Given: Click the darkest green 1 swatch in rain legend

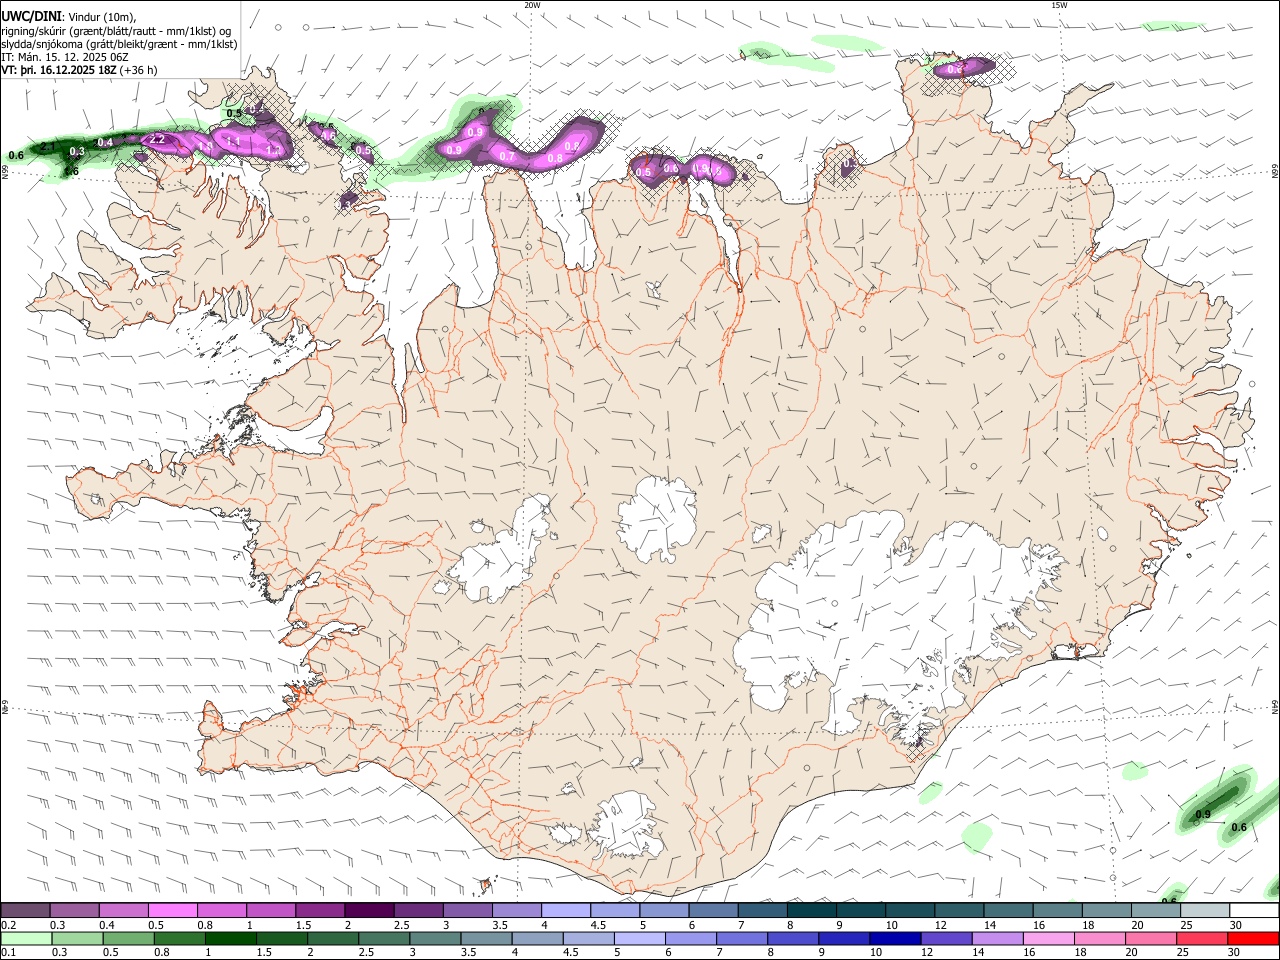Looking at the screenshot, I should 230,939.
